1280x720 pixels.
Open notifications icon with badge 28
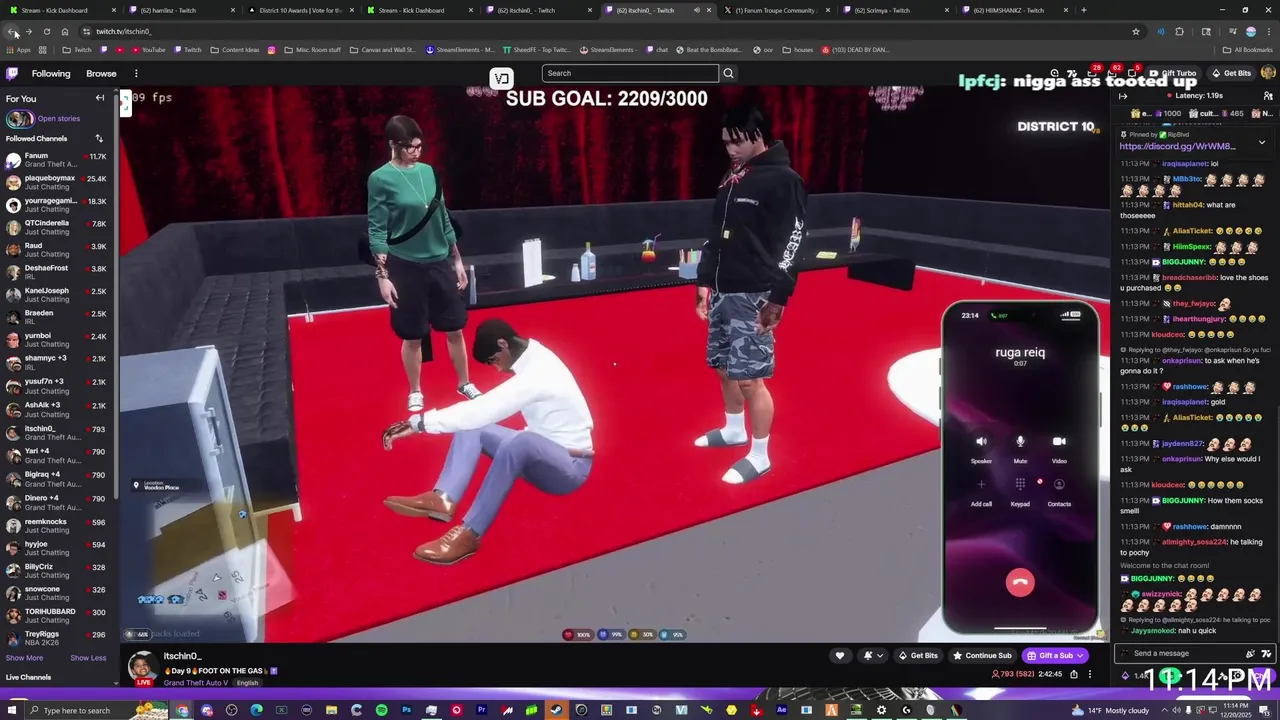pyautogui.click(x=1091, y=73)
